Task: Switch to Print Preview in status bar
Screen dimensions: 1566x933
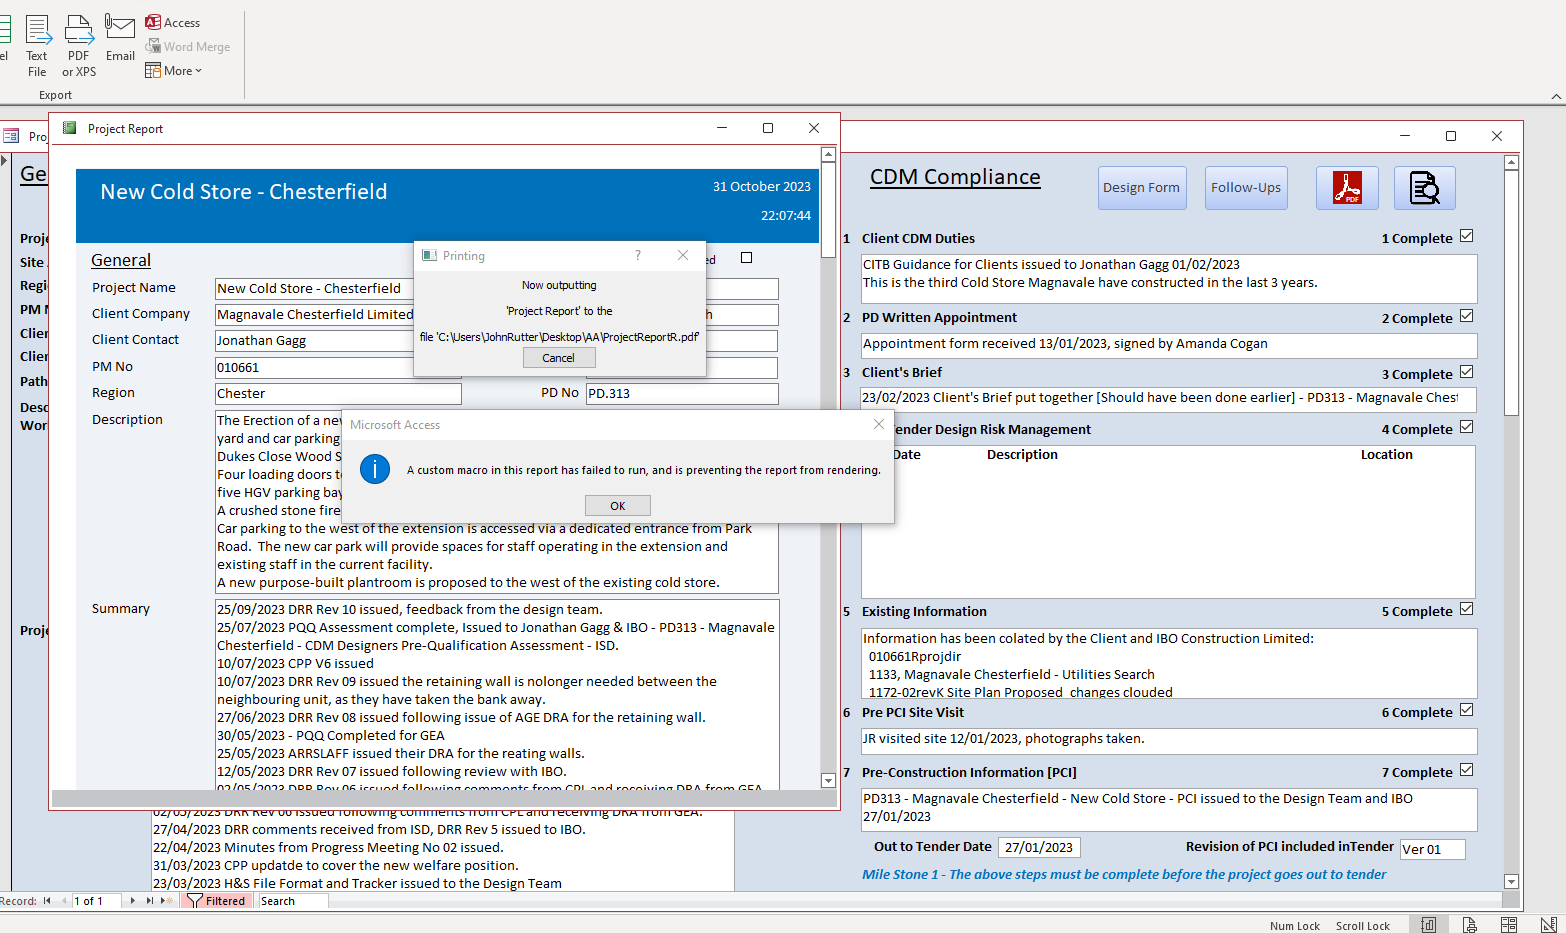Action: (x=1469, y=925)
